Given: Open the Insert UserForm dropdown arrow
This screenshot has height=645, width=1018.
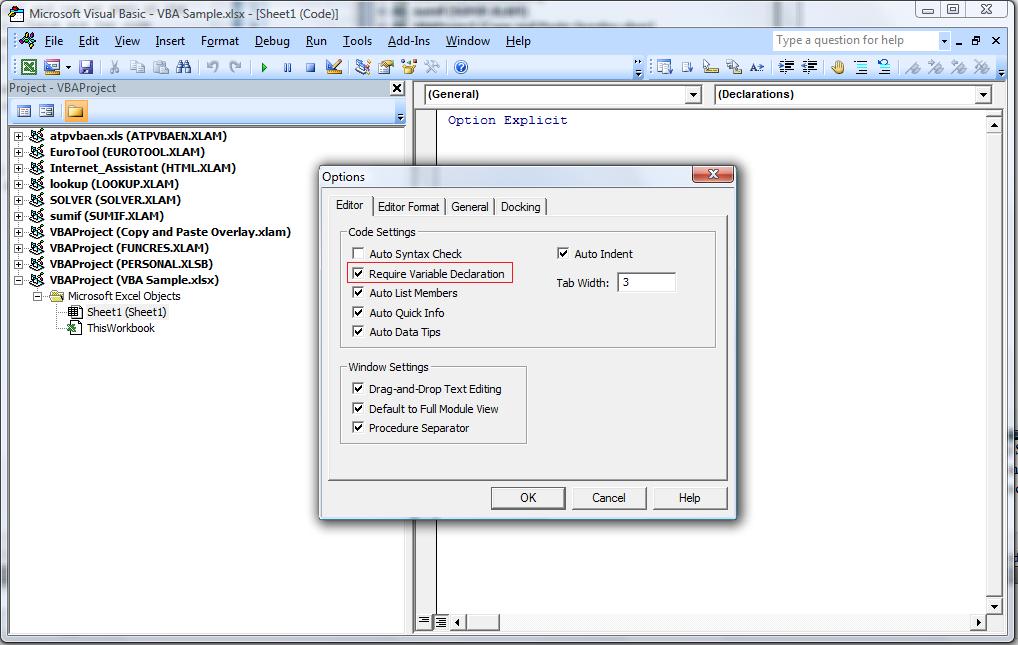Looking at the screenshot, I should click(68, 67).
